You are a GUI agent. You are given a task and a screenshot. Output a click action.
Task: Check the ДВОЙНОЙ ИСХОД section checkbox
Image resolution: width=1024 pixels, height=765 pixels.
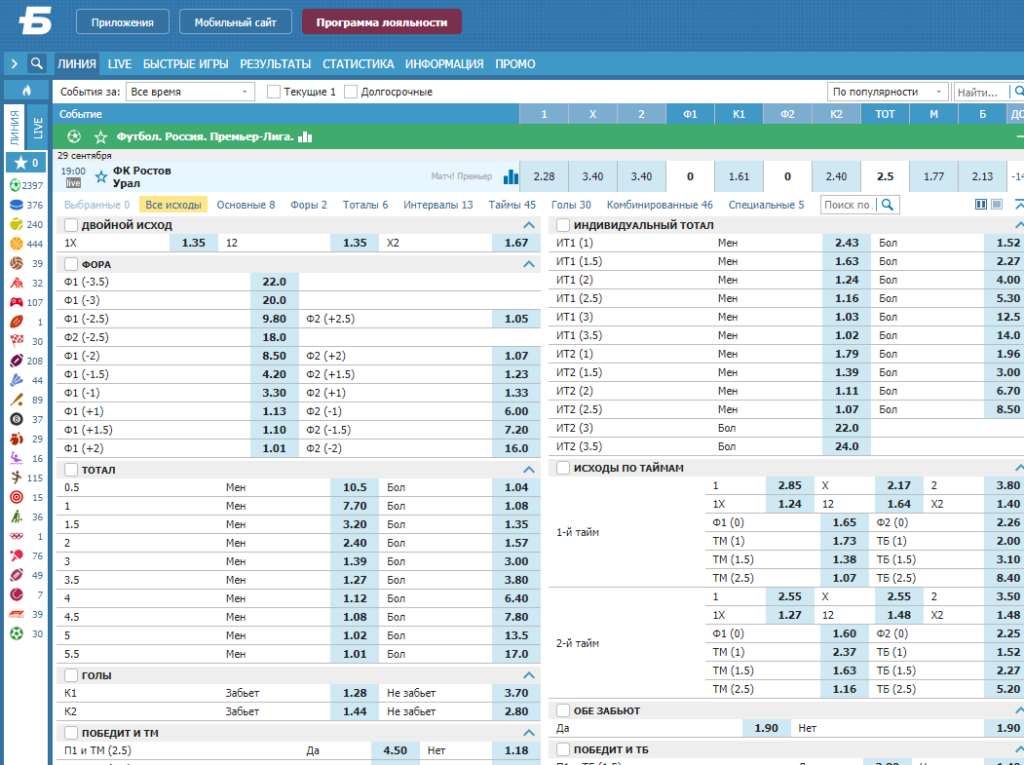point(71,225)
